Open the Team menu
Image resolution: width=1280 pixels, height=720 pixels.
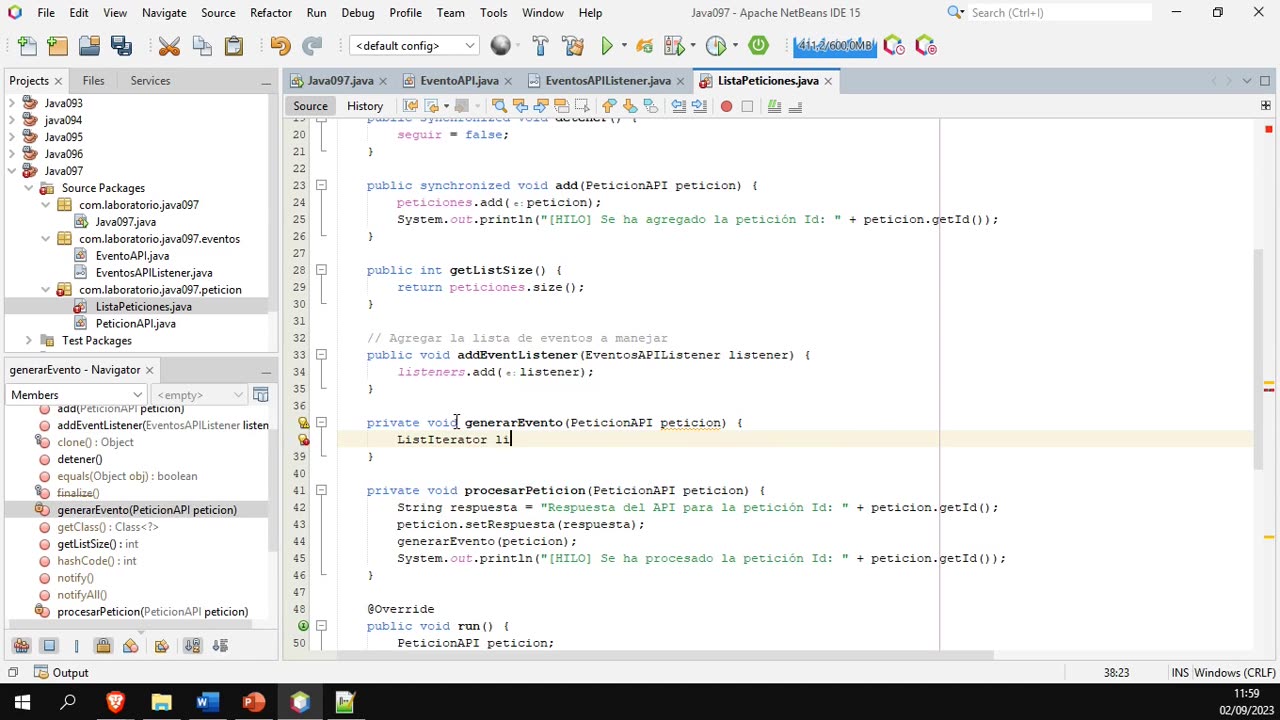click(450, 13)
